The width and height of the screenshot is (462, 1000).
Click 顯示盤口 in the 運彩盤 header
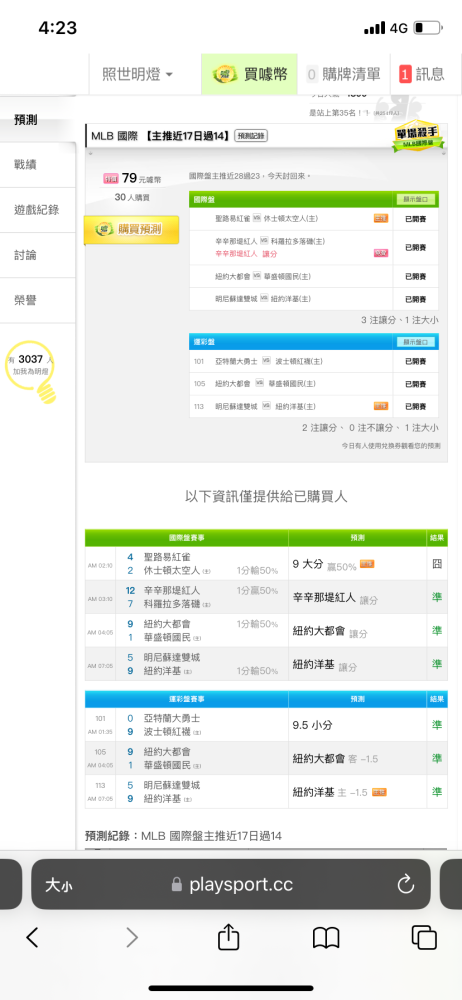pyautogui.click(x=415, y=342)
